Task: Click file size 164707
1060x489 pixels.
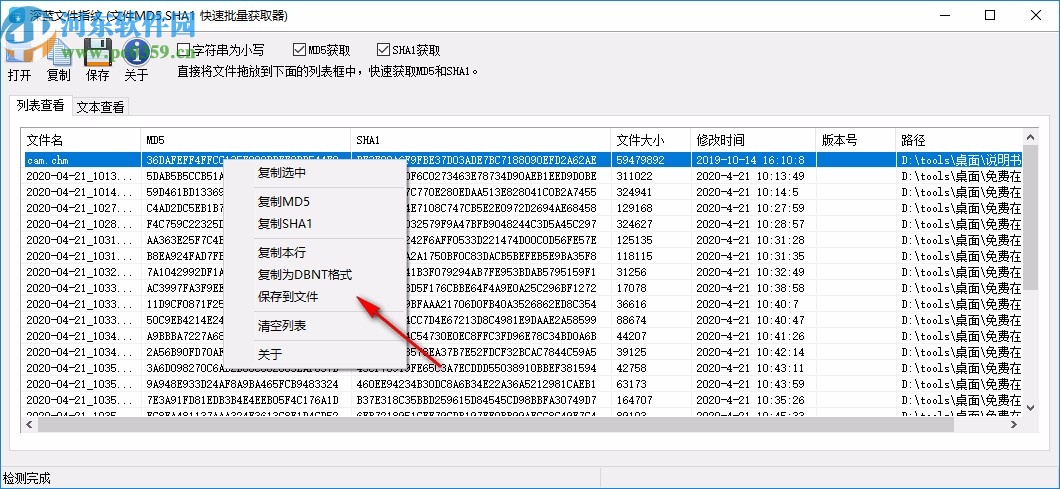Action: click(635, 400)
